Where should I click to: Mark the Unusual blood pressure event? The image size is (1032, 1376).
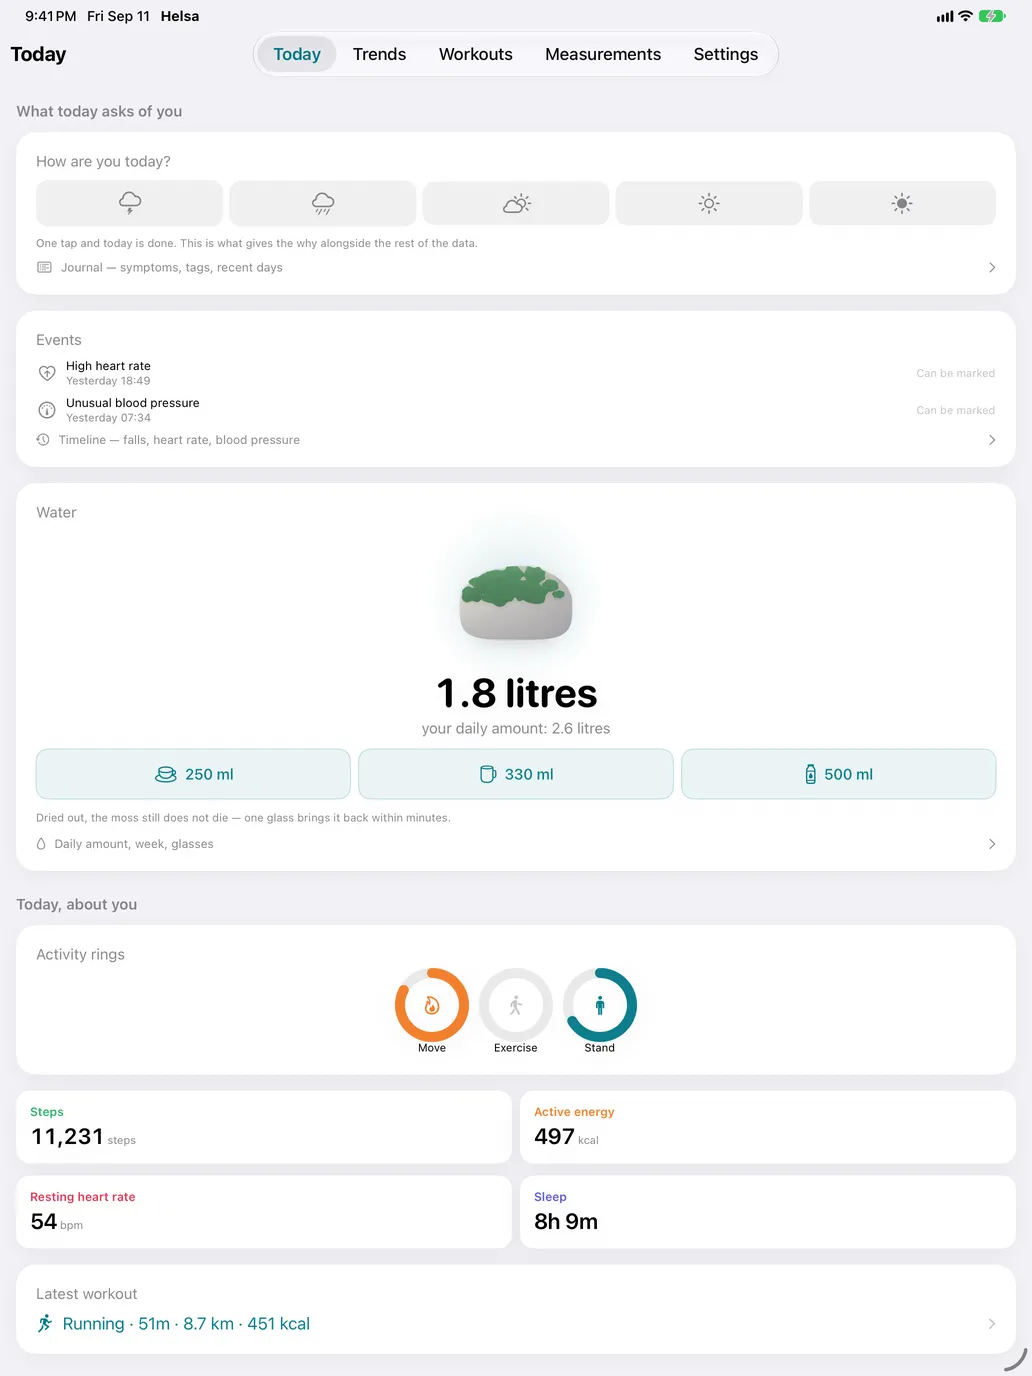click(x=956, y=410)
